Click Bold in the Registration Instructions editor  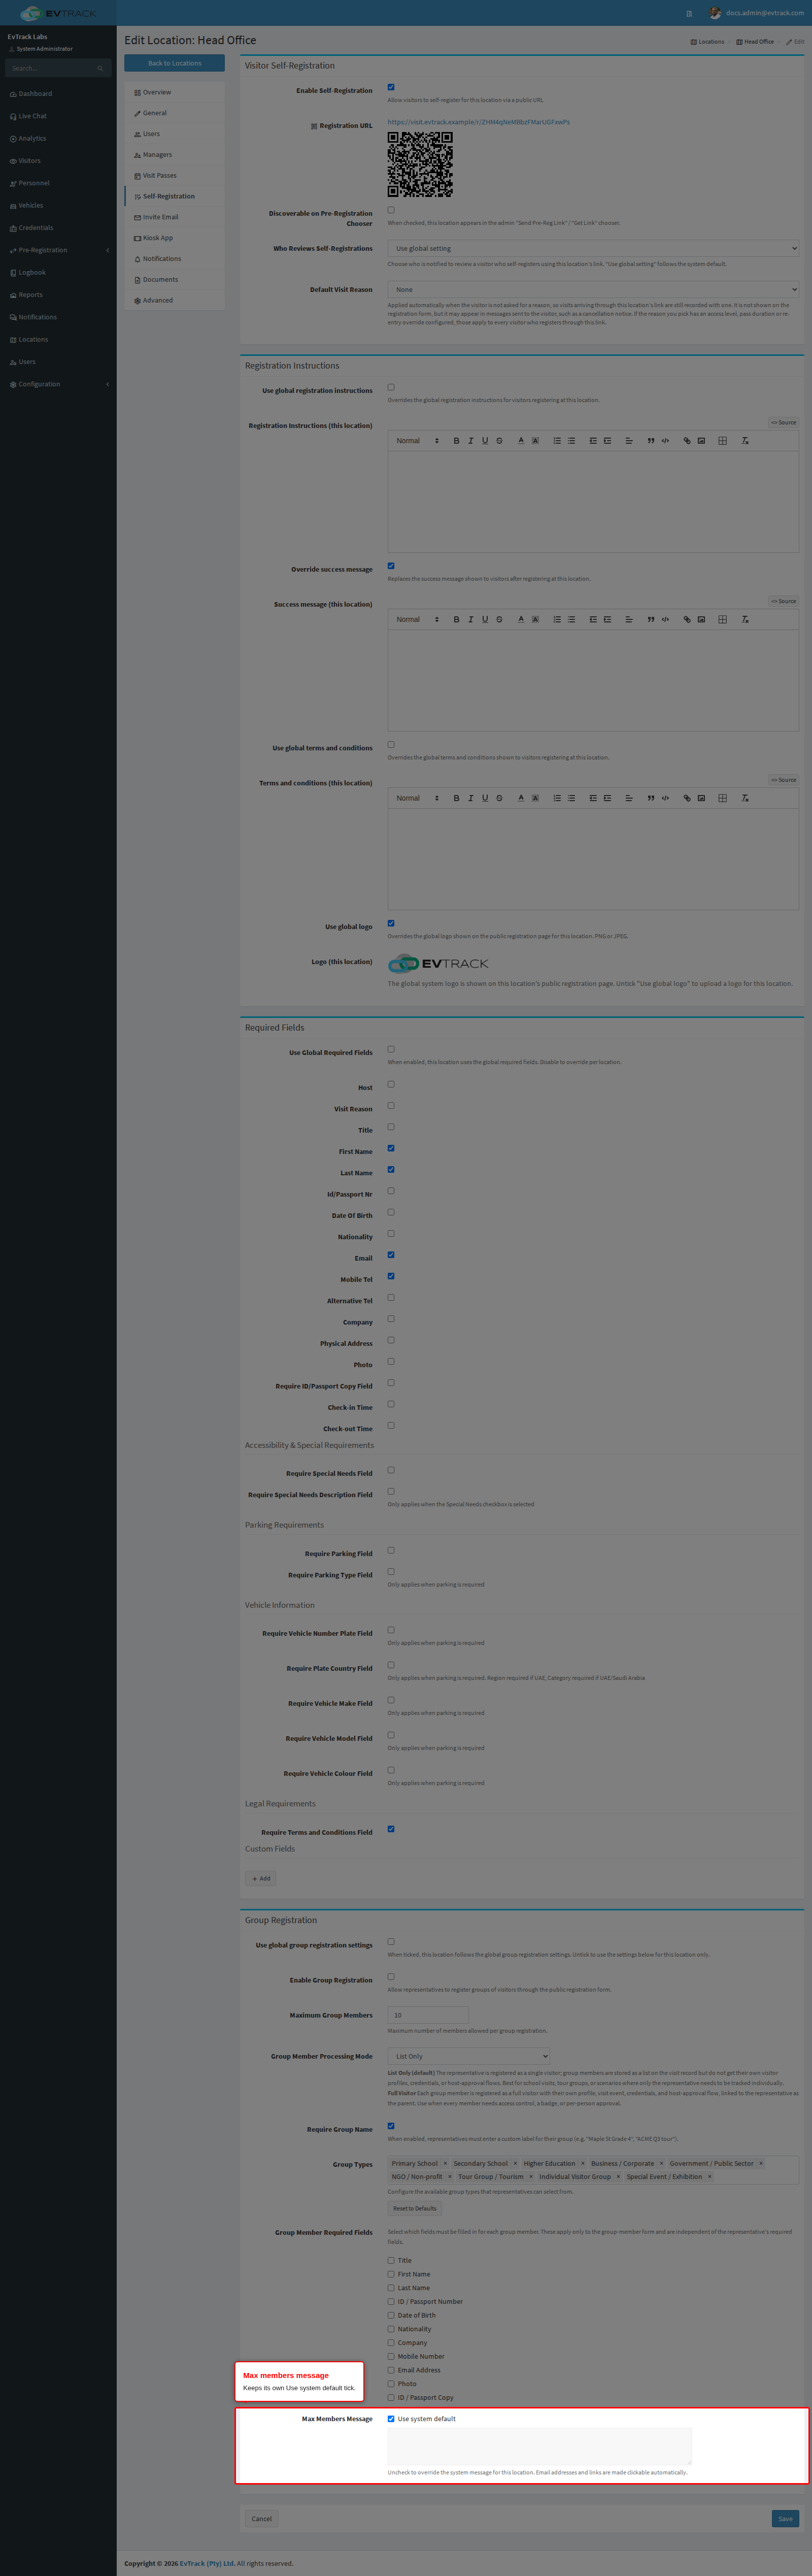pyautogui.click(x=456, y=441)
